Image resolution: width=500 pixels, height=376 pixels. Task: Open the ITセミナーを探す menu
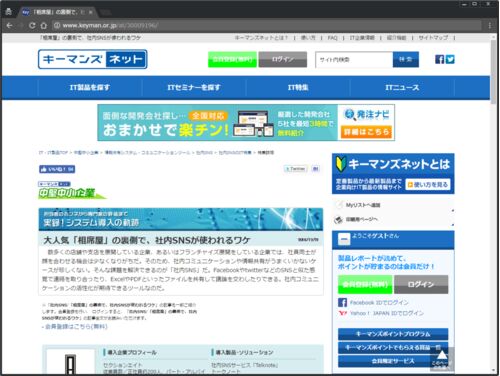click(194, 88)
